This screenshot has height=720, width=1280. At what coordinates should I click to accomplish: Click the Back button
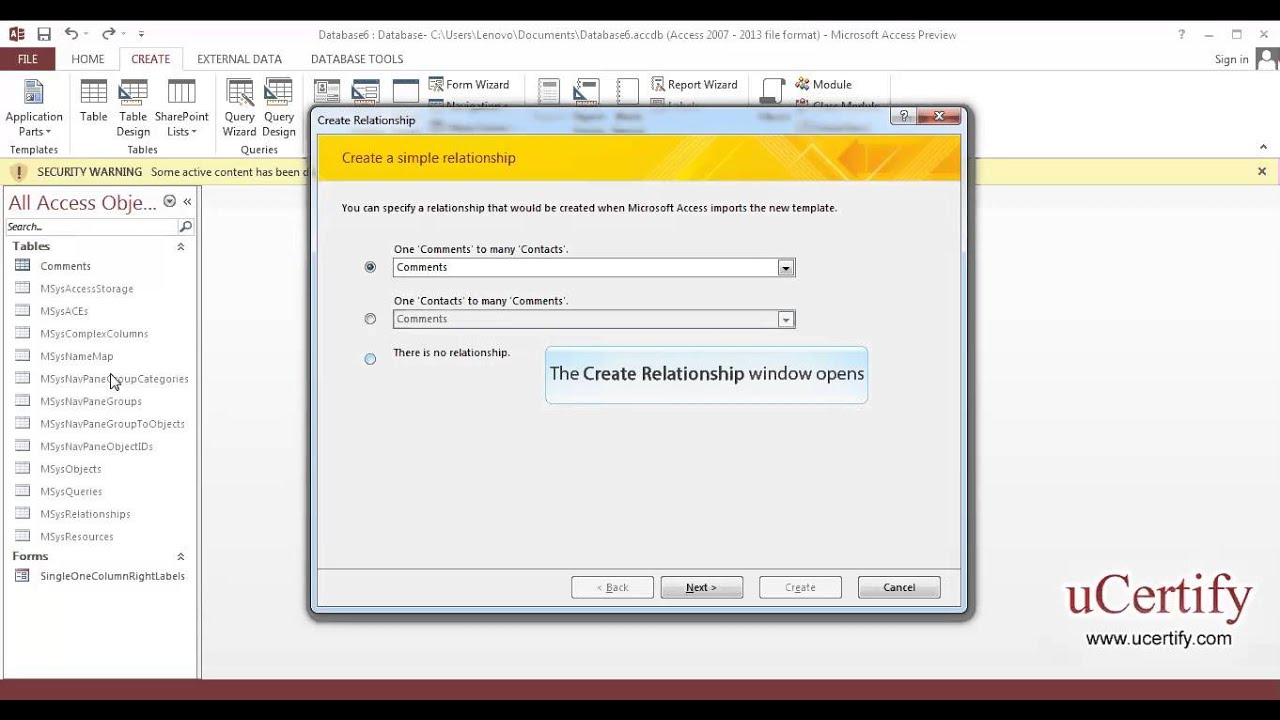pyautogui.click(x=612, y=587)
